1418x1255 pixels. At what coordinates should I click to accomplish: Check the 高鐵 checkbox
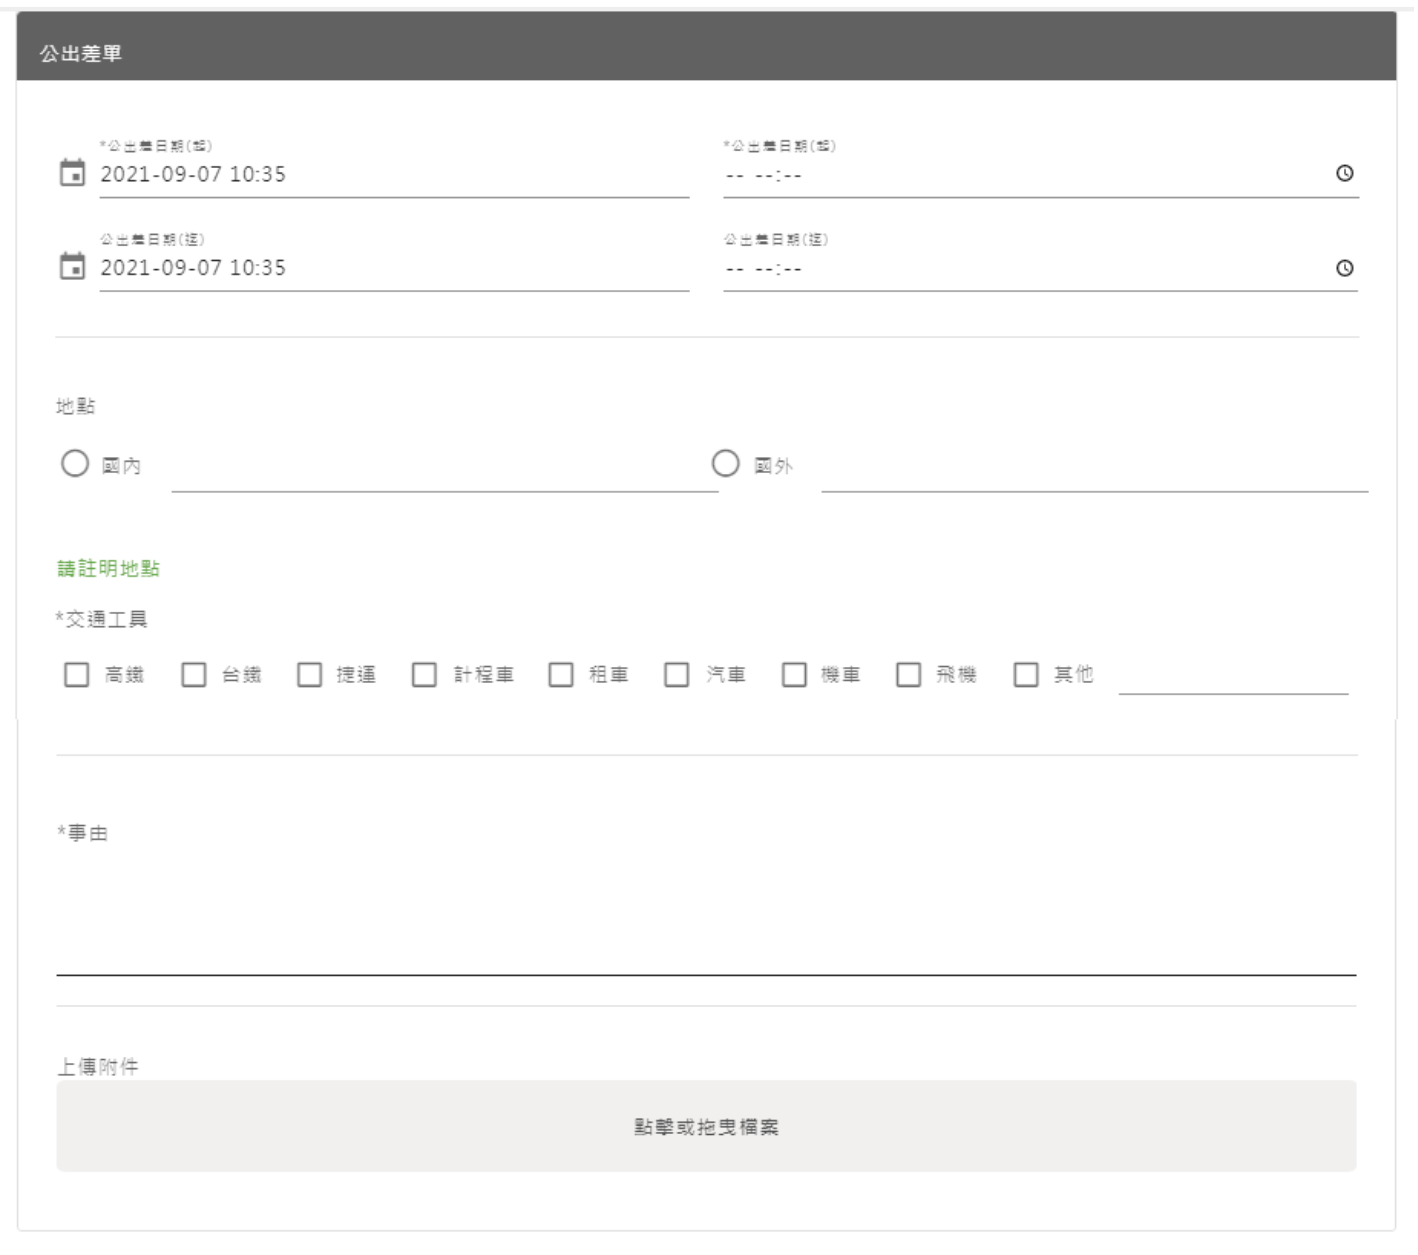[x=77, y=675]
